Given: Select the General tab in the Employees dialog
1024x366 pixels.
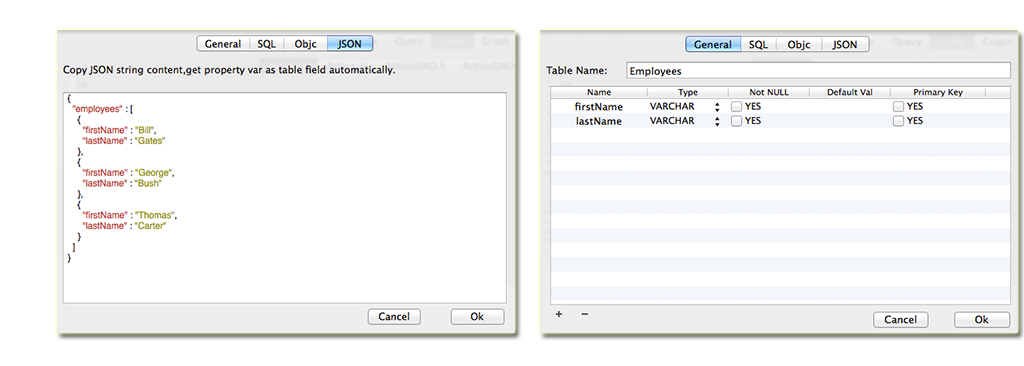Looking at the screenshot, I should tap(712, 44).
